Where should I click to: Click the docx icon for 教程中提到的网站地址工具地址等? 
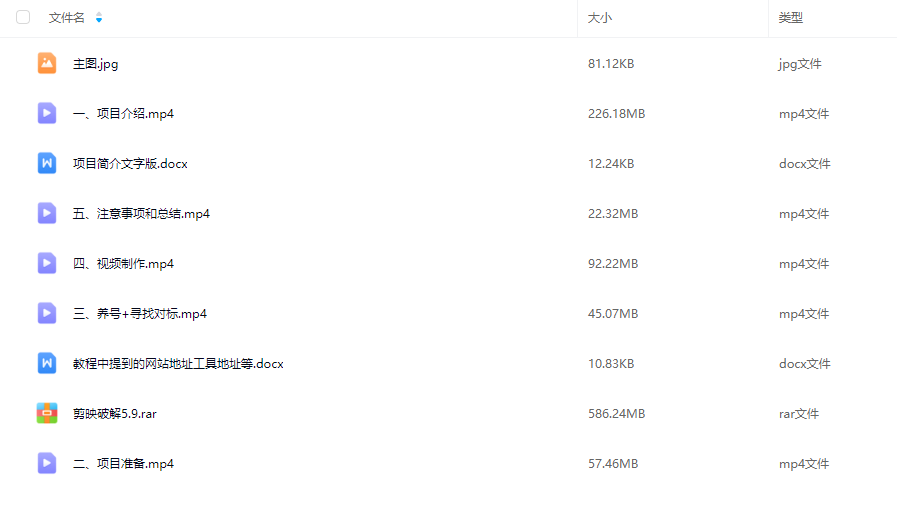click(47, 363)
